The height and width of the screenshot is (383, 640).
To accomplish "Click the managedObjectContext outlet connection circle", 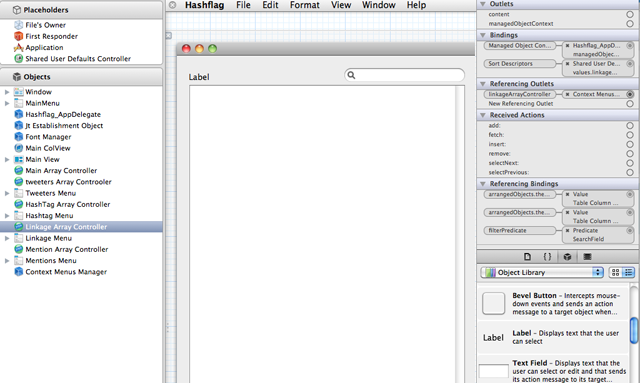I will click(630, 24).
